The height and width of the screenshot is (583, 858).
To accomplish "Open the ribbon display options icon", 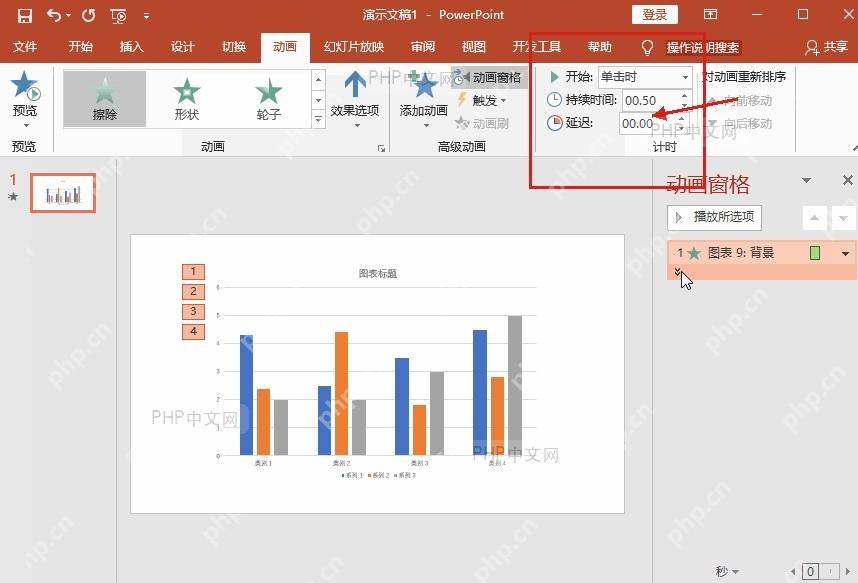I will pos(710,14).
